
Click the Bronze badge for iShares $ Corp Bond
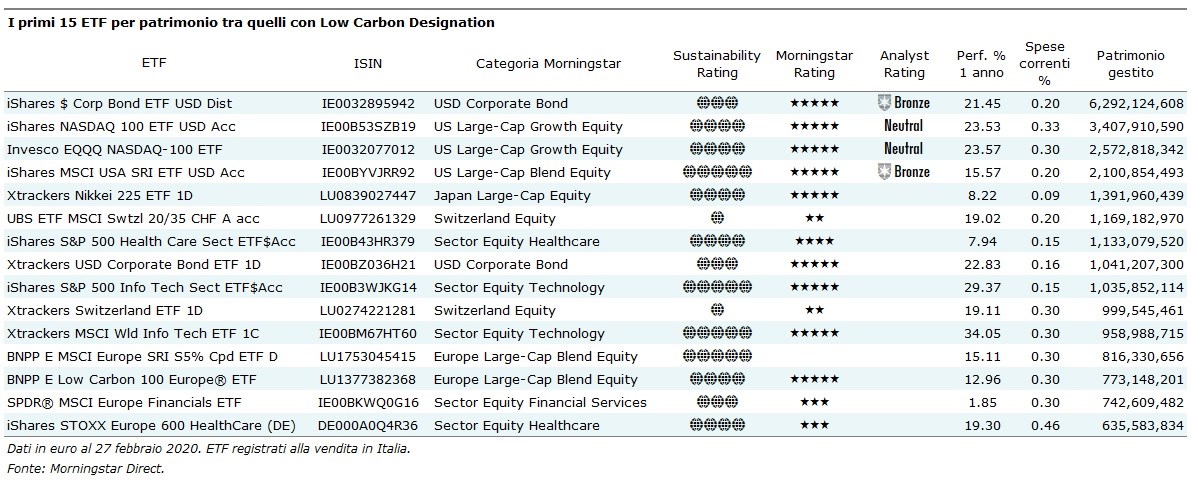click(903, 103)
